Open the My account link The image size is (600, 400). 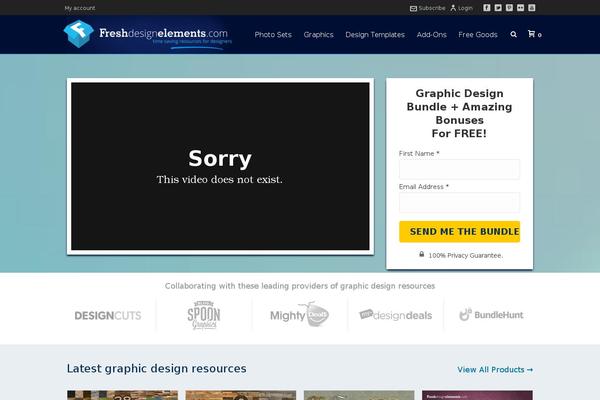coord(80,8)
